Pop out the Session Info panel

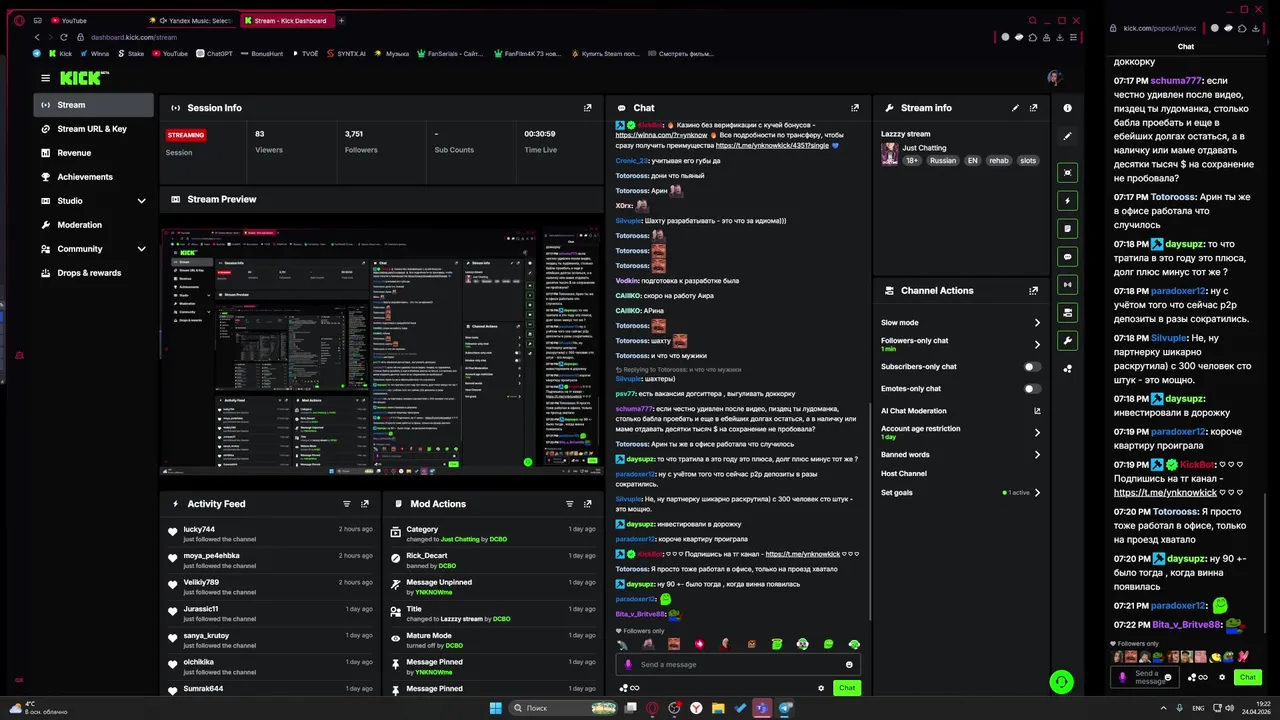(587, 108)
